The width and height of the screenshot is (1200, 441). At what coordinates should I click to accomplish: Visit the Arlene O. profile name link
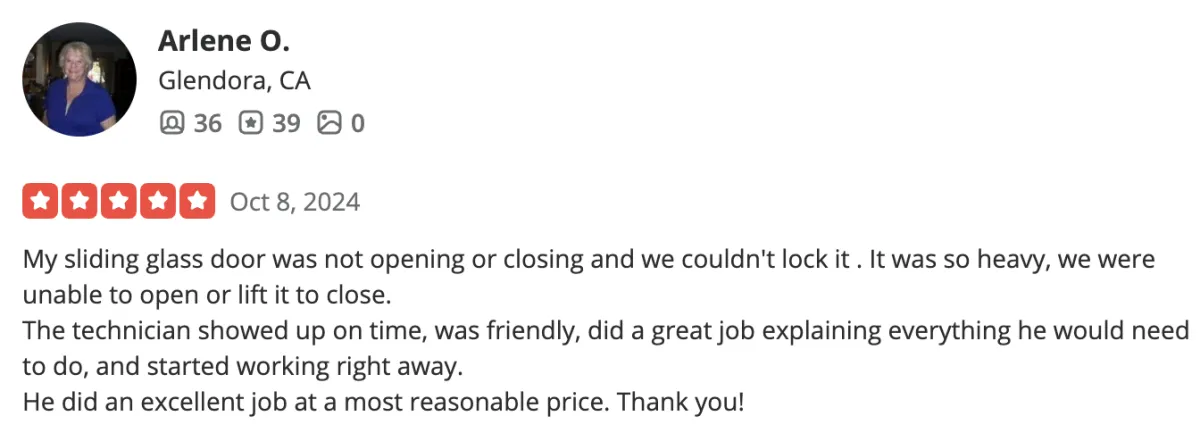pos(224,42)
